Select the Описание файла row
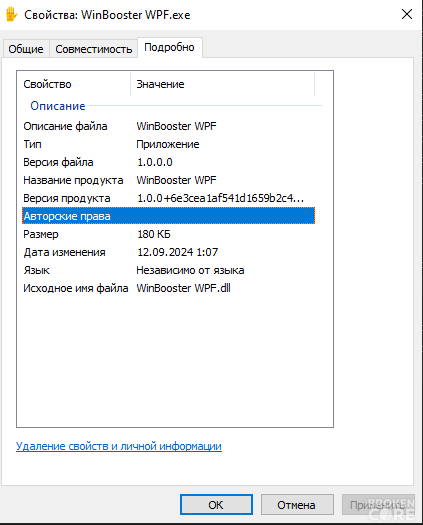This screenshot has width=423, height=525. [168, 126]
